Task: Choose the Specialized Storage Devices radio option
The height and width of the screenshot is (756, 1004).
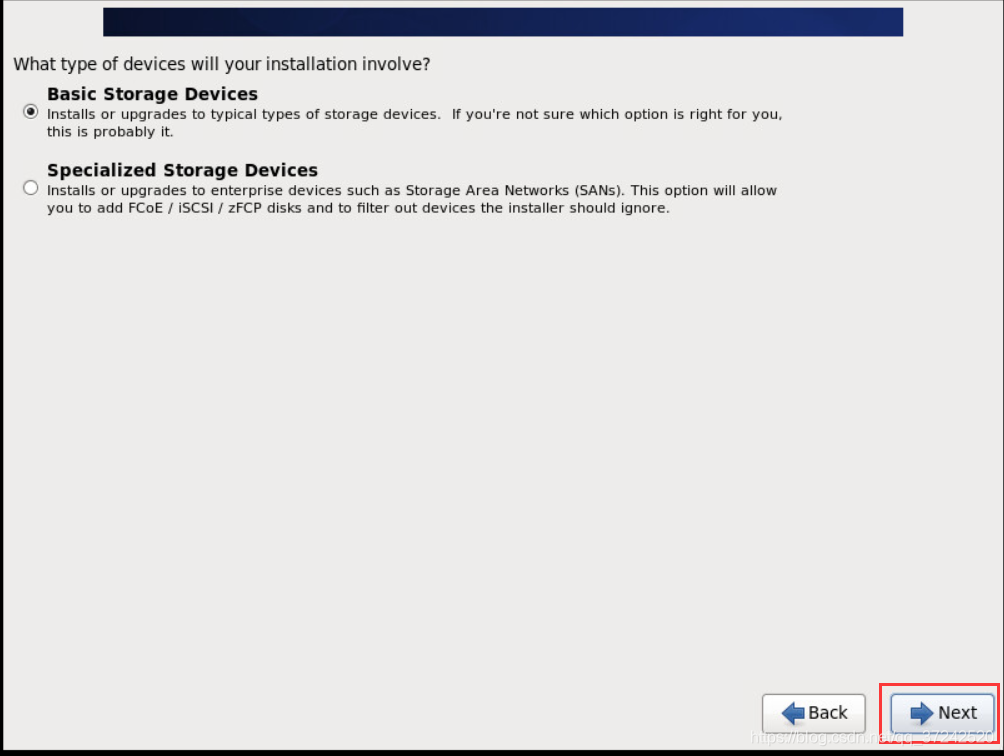Action: [30, 188]
